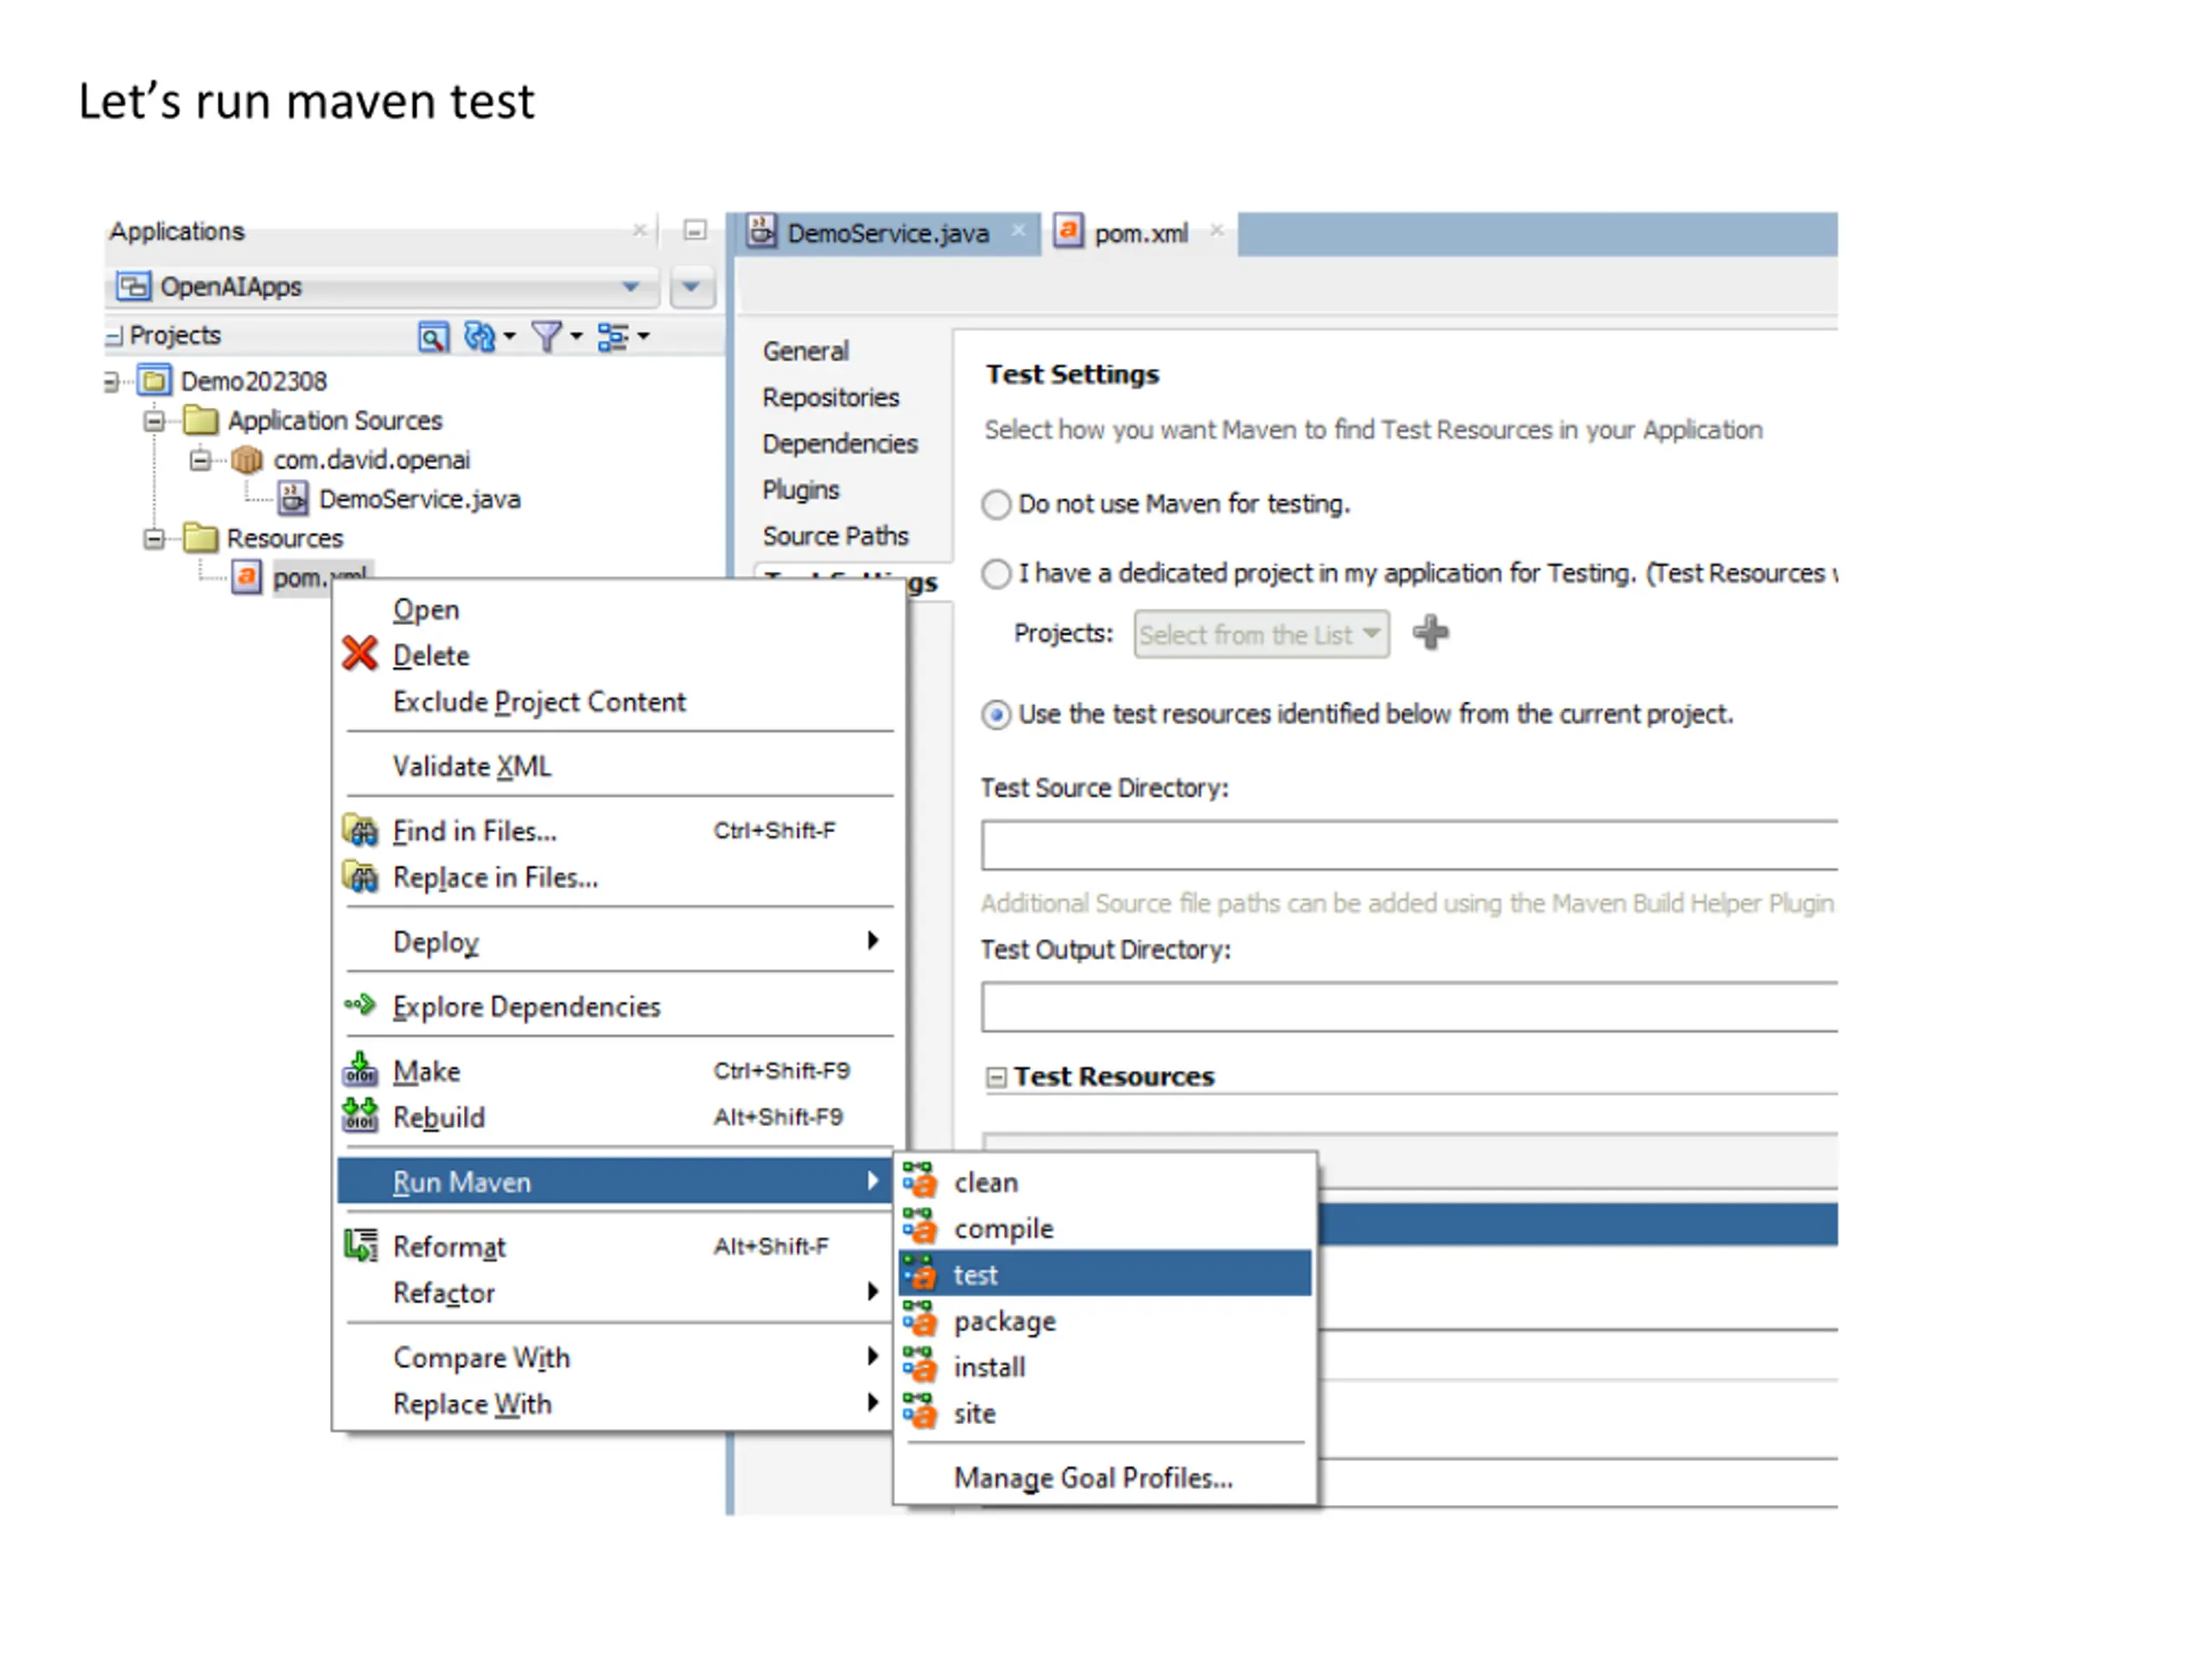Select 'Use the test resources identified below' radio
This screenshot has height=1659, width=2212.
coord(996,715)
